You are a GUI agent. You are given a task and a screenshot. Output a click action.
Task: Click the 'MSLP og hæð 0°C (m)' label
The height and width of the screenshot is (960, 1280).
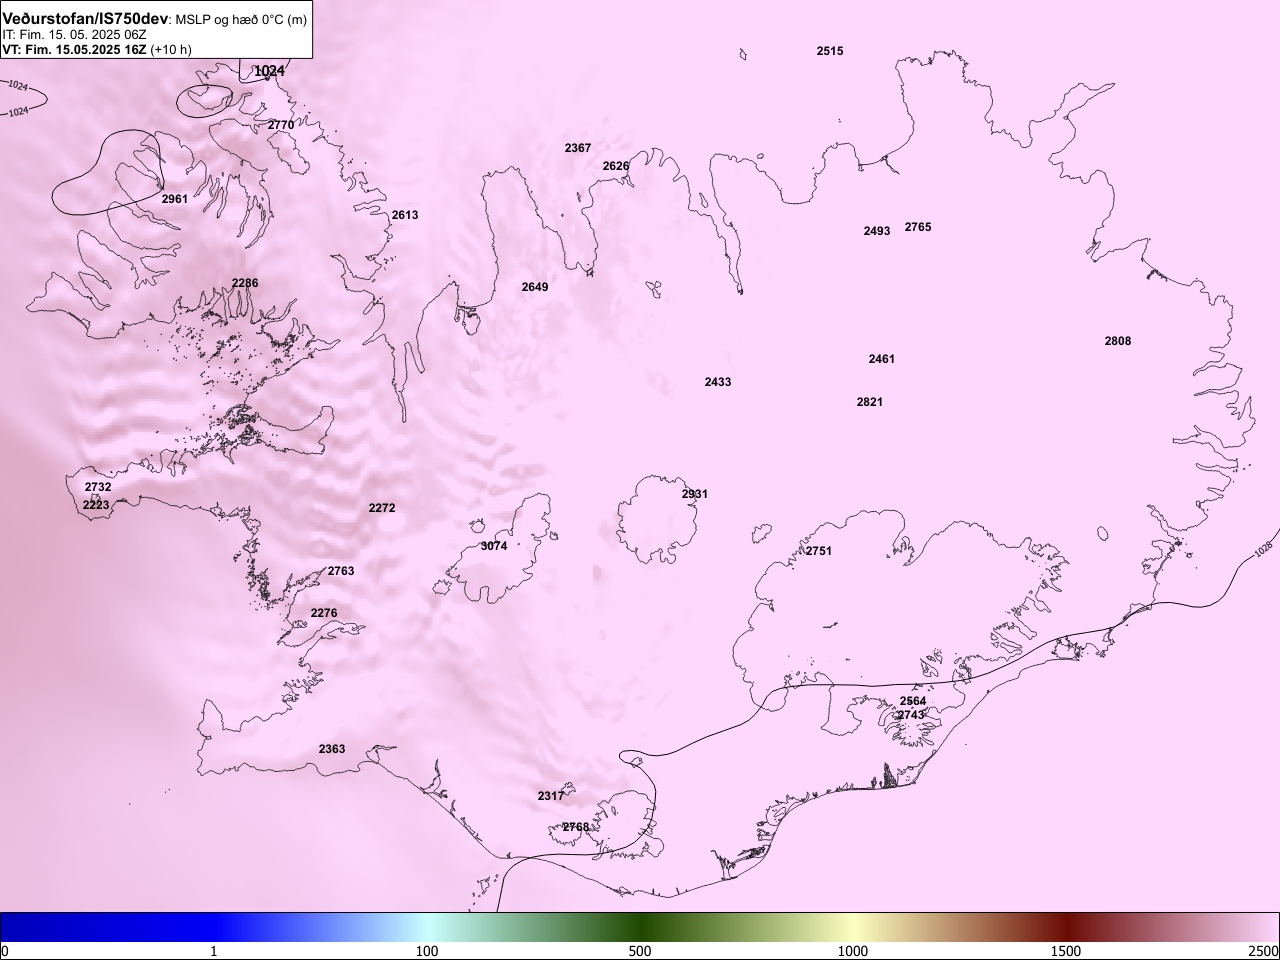click(x=241, y=20)
